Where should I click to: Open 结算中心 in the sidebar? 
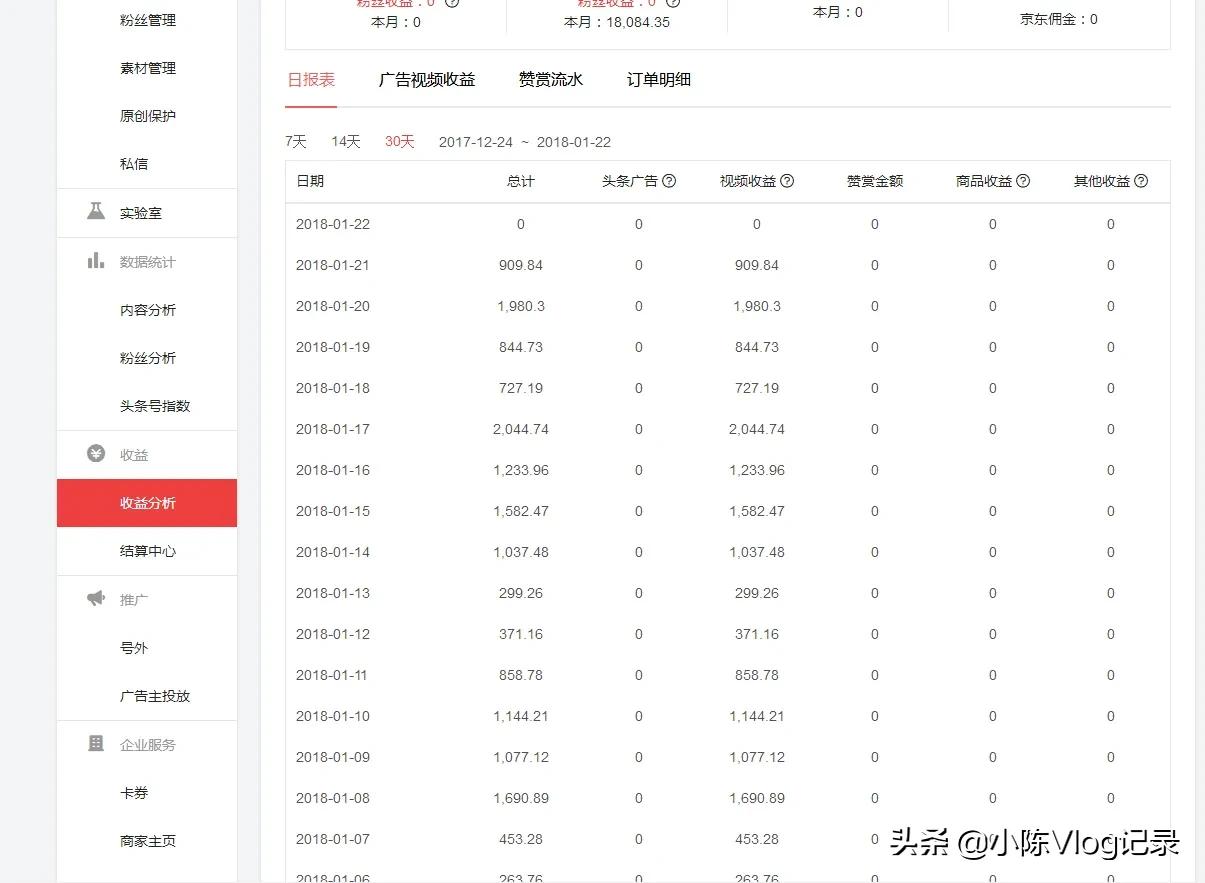click(148, 551)
